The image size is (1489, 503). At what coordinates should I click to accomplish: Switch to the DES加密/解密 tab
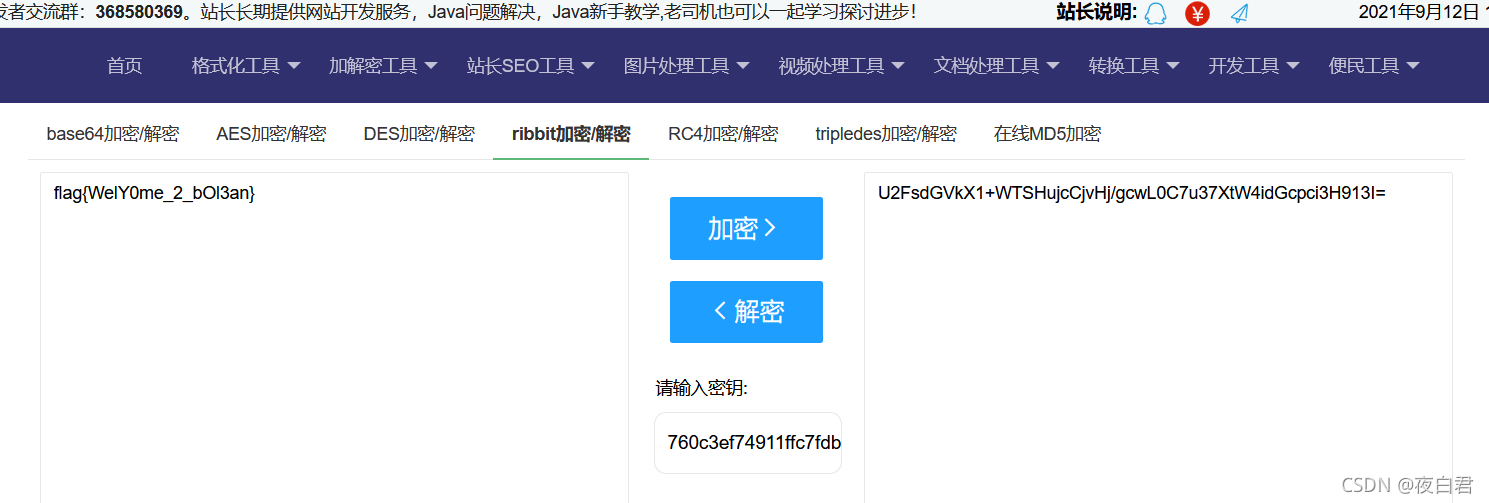point(419,134)
